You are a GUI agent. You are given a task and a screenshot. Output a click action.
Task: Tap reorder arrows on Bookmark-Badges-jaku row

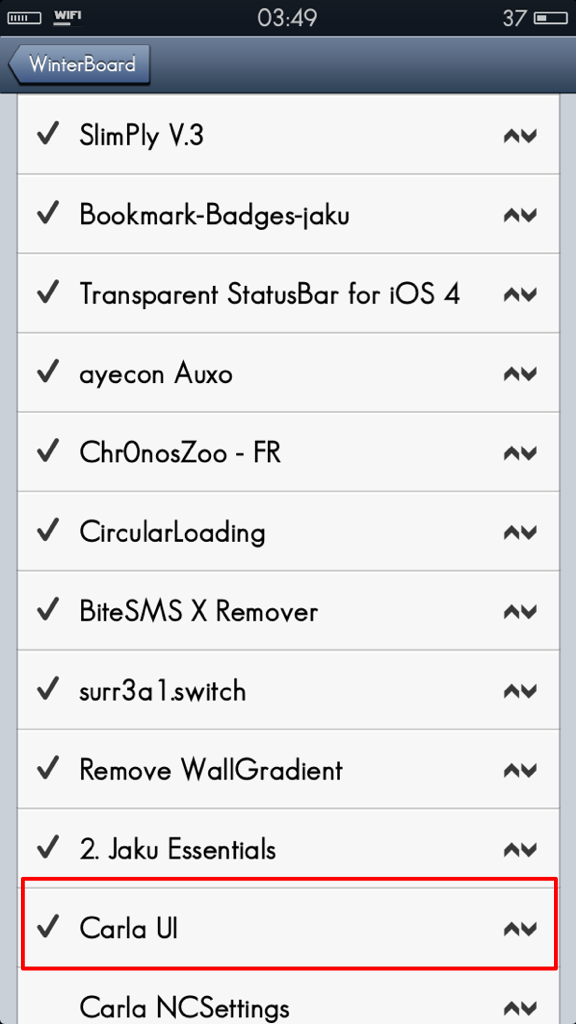coord(520,216)
